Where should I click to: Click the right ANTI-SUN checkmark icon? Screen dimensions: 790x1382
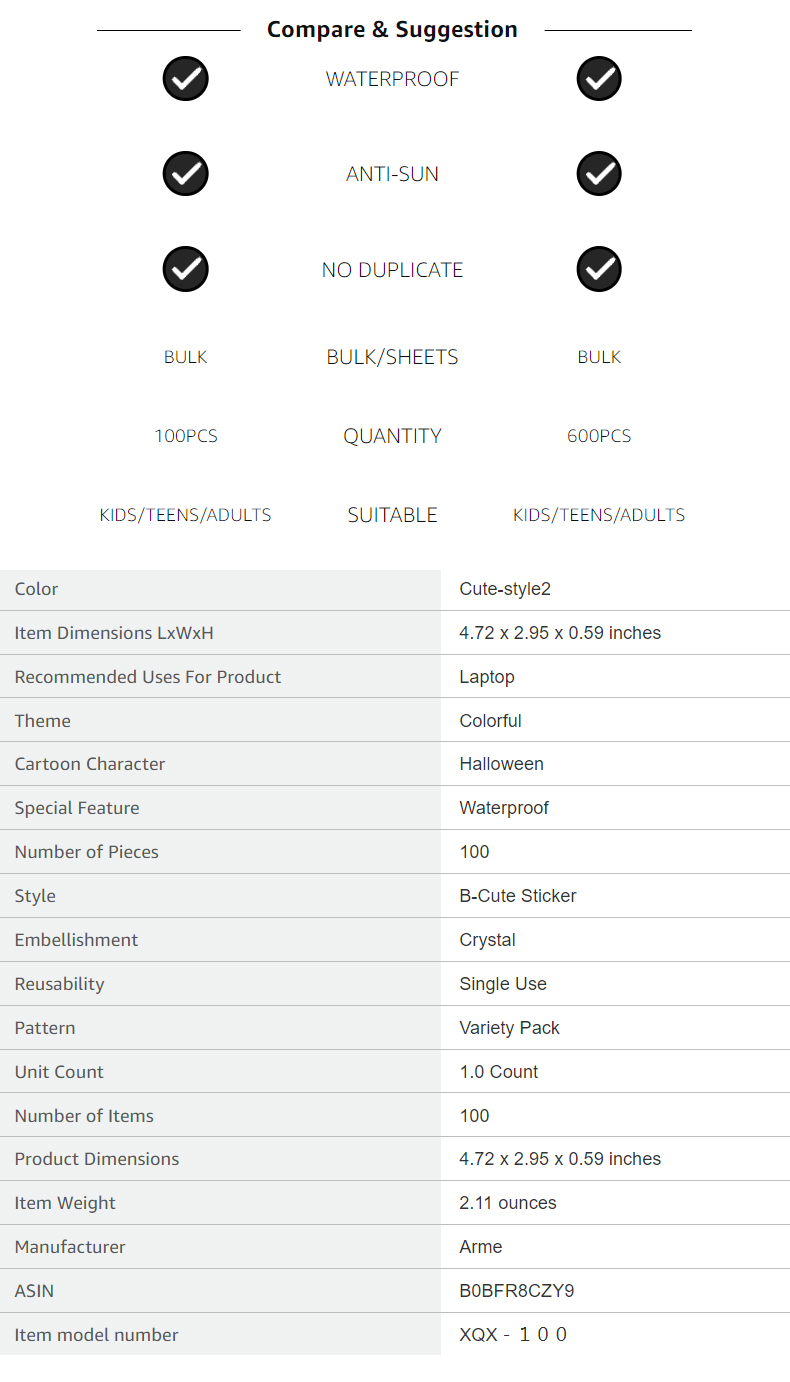[x=599, y=174]
